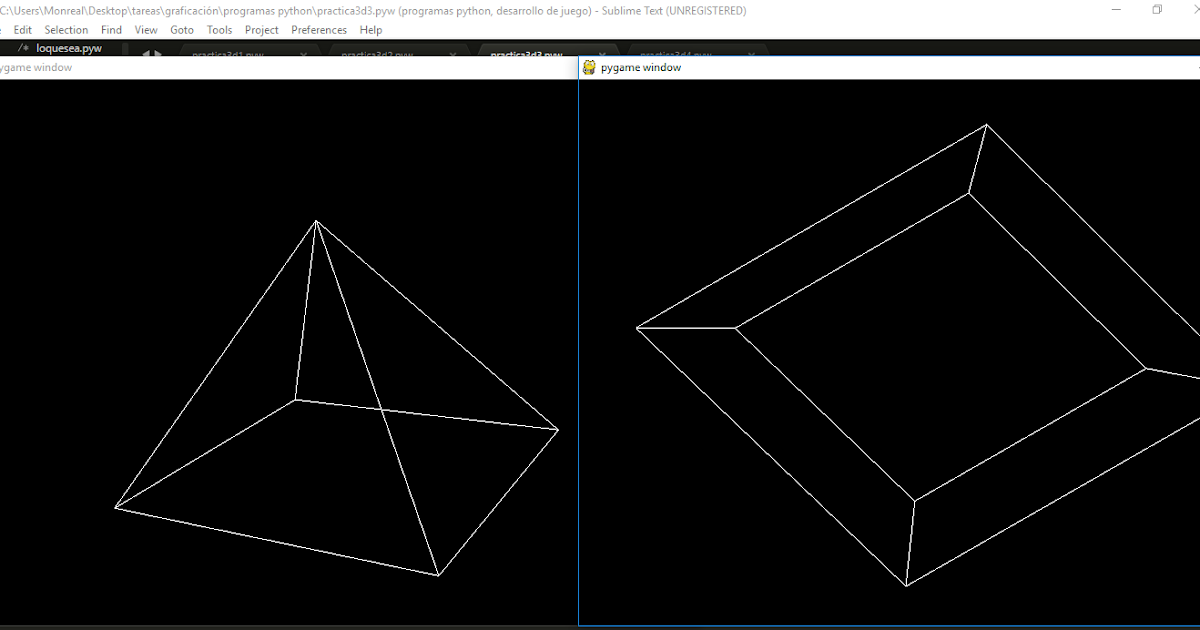Screen dimensions: 1200x630
Task: Click the Python icon on the pygame window title bar
Action: point(589,67)
